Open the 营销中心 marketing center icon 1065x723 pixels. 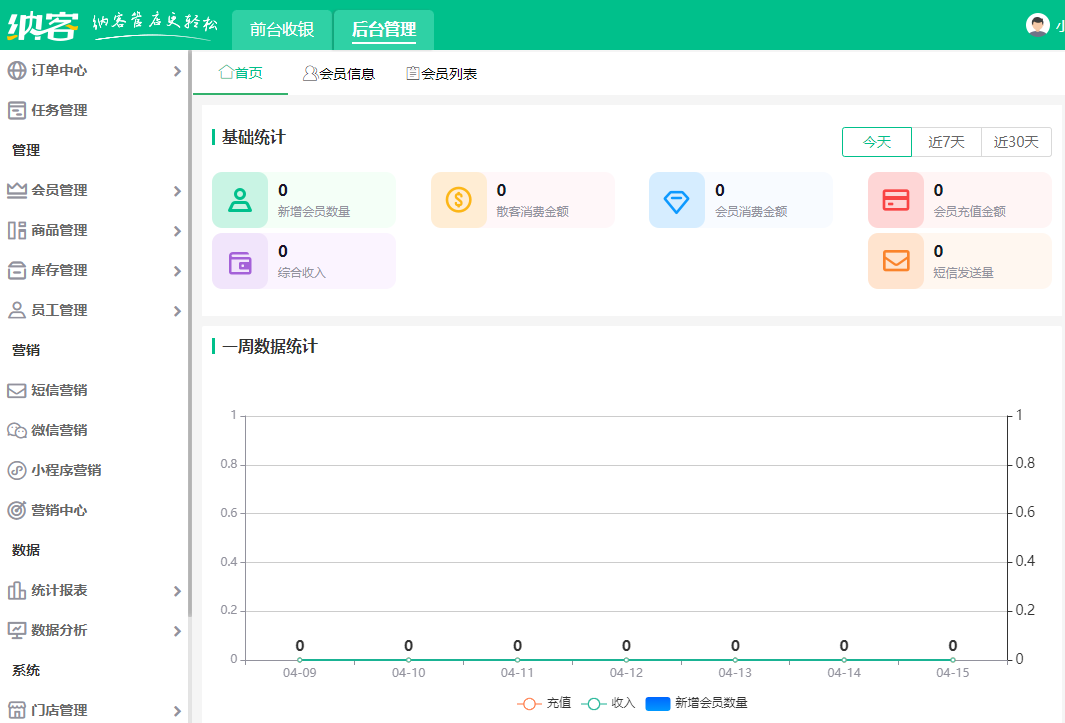click(x=14, y=510)
